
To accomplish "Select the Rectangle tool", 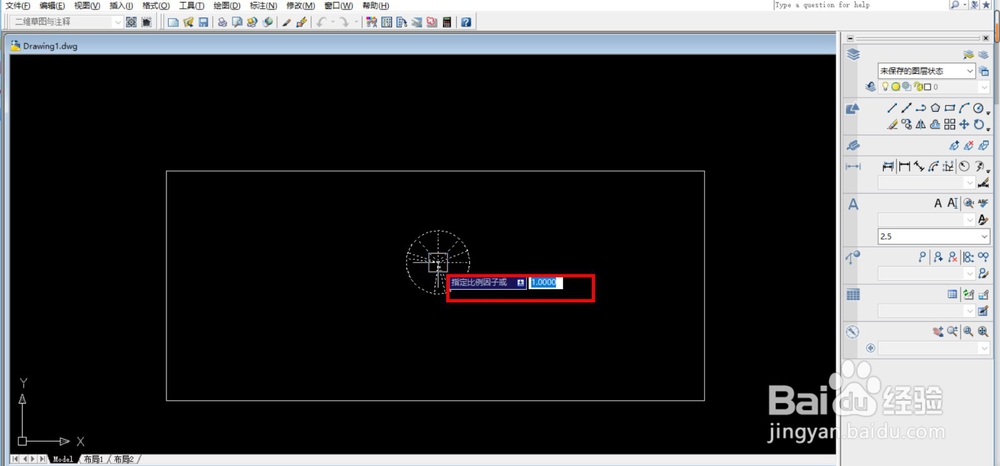I will click(x=950, y=108).
